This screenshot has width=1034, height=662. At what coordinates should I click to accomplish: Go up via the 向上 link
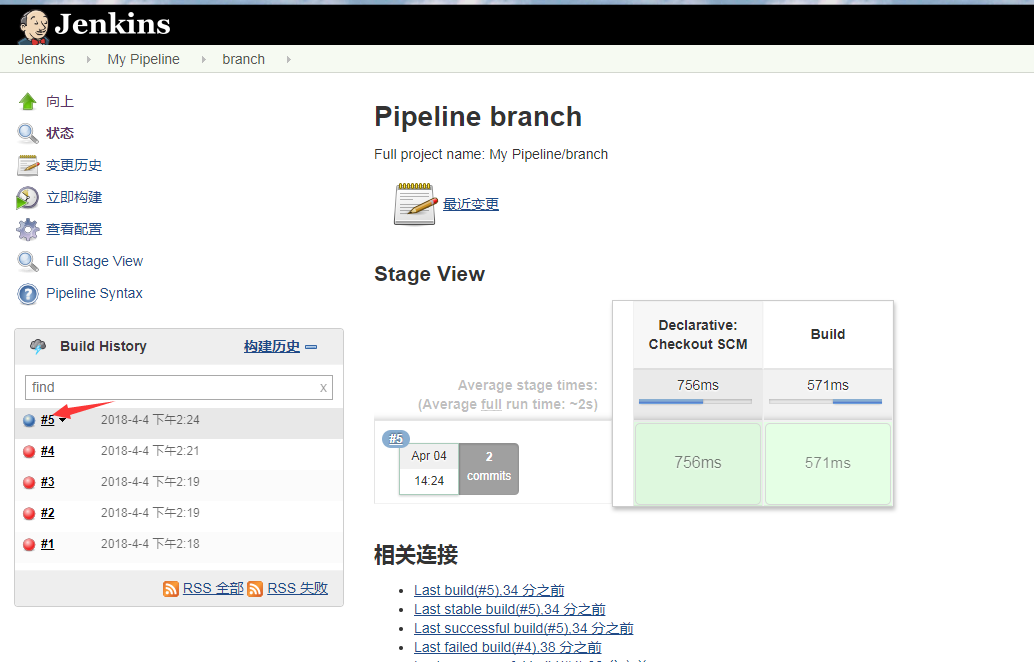(x=60, y=102)
